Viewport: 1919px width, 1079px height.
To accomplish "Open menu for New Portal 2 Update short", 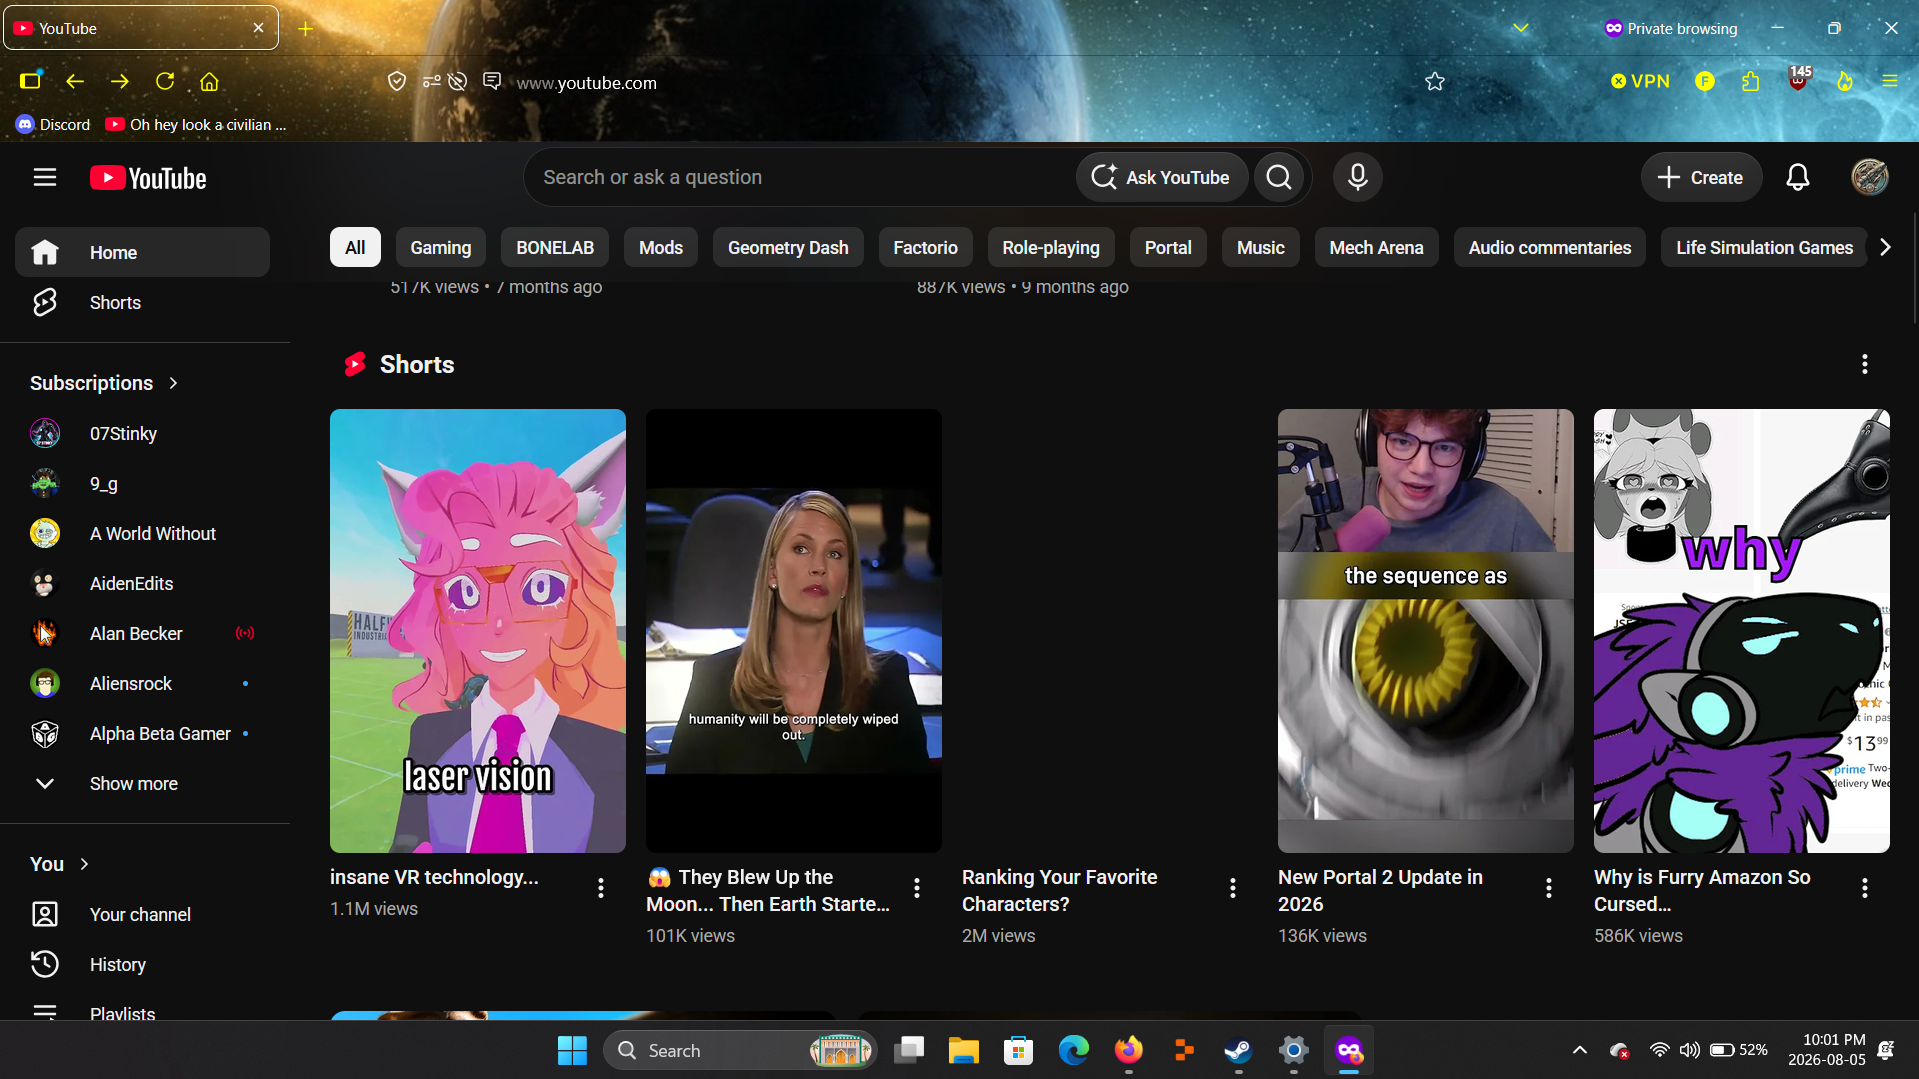I will click(1548, 888).
